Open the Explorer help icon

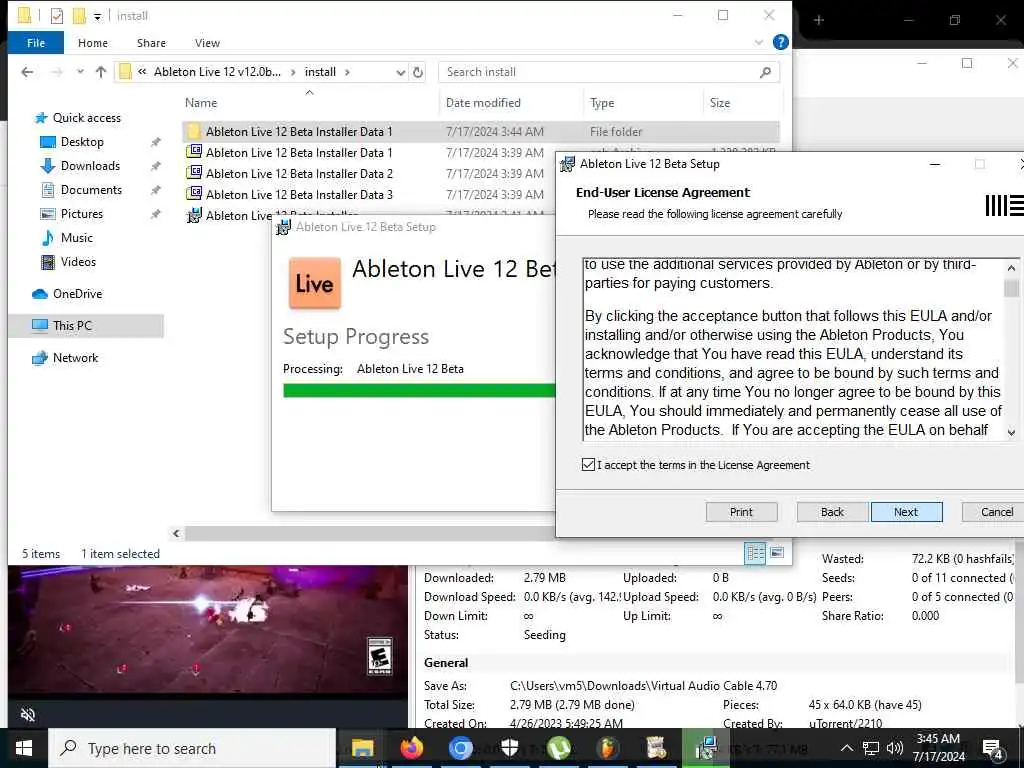coord(780,42)
